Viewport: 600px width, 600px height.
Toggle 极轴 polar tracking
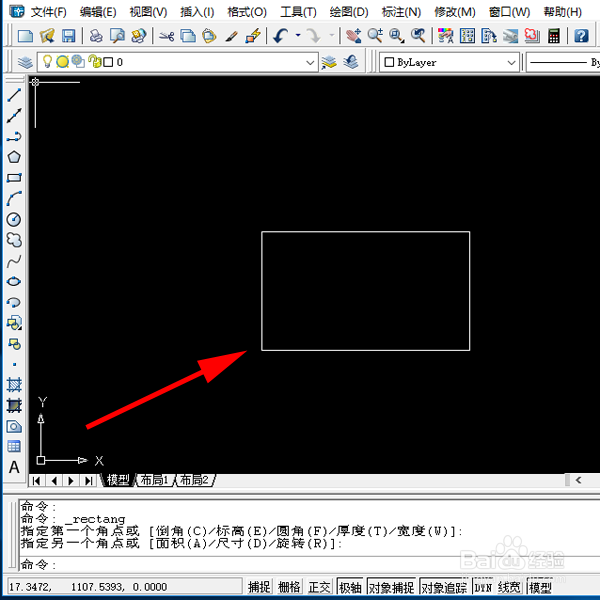click(350, 587)
